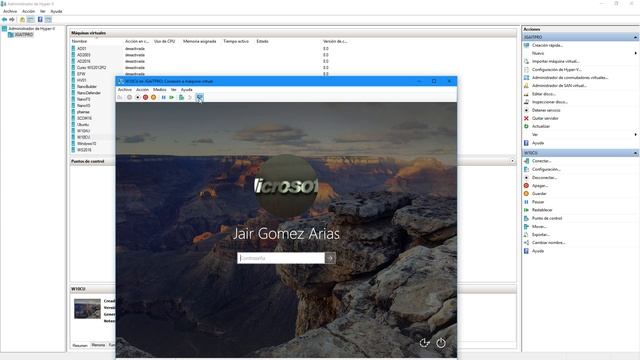Switch to the Memoria tab
Image resolution: width=640 pixels, height=360 pixels.
pyautogui.click(x=98, y=345)
